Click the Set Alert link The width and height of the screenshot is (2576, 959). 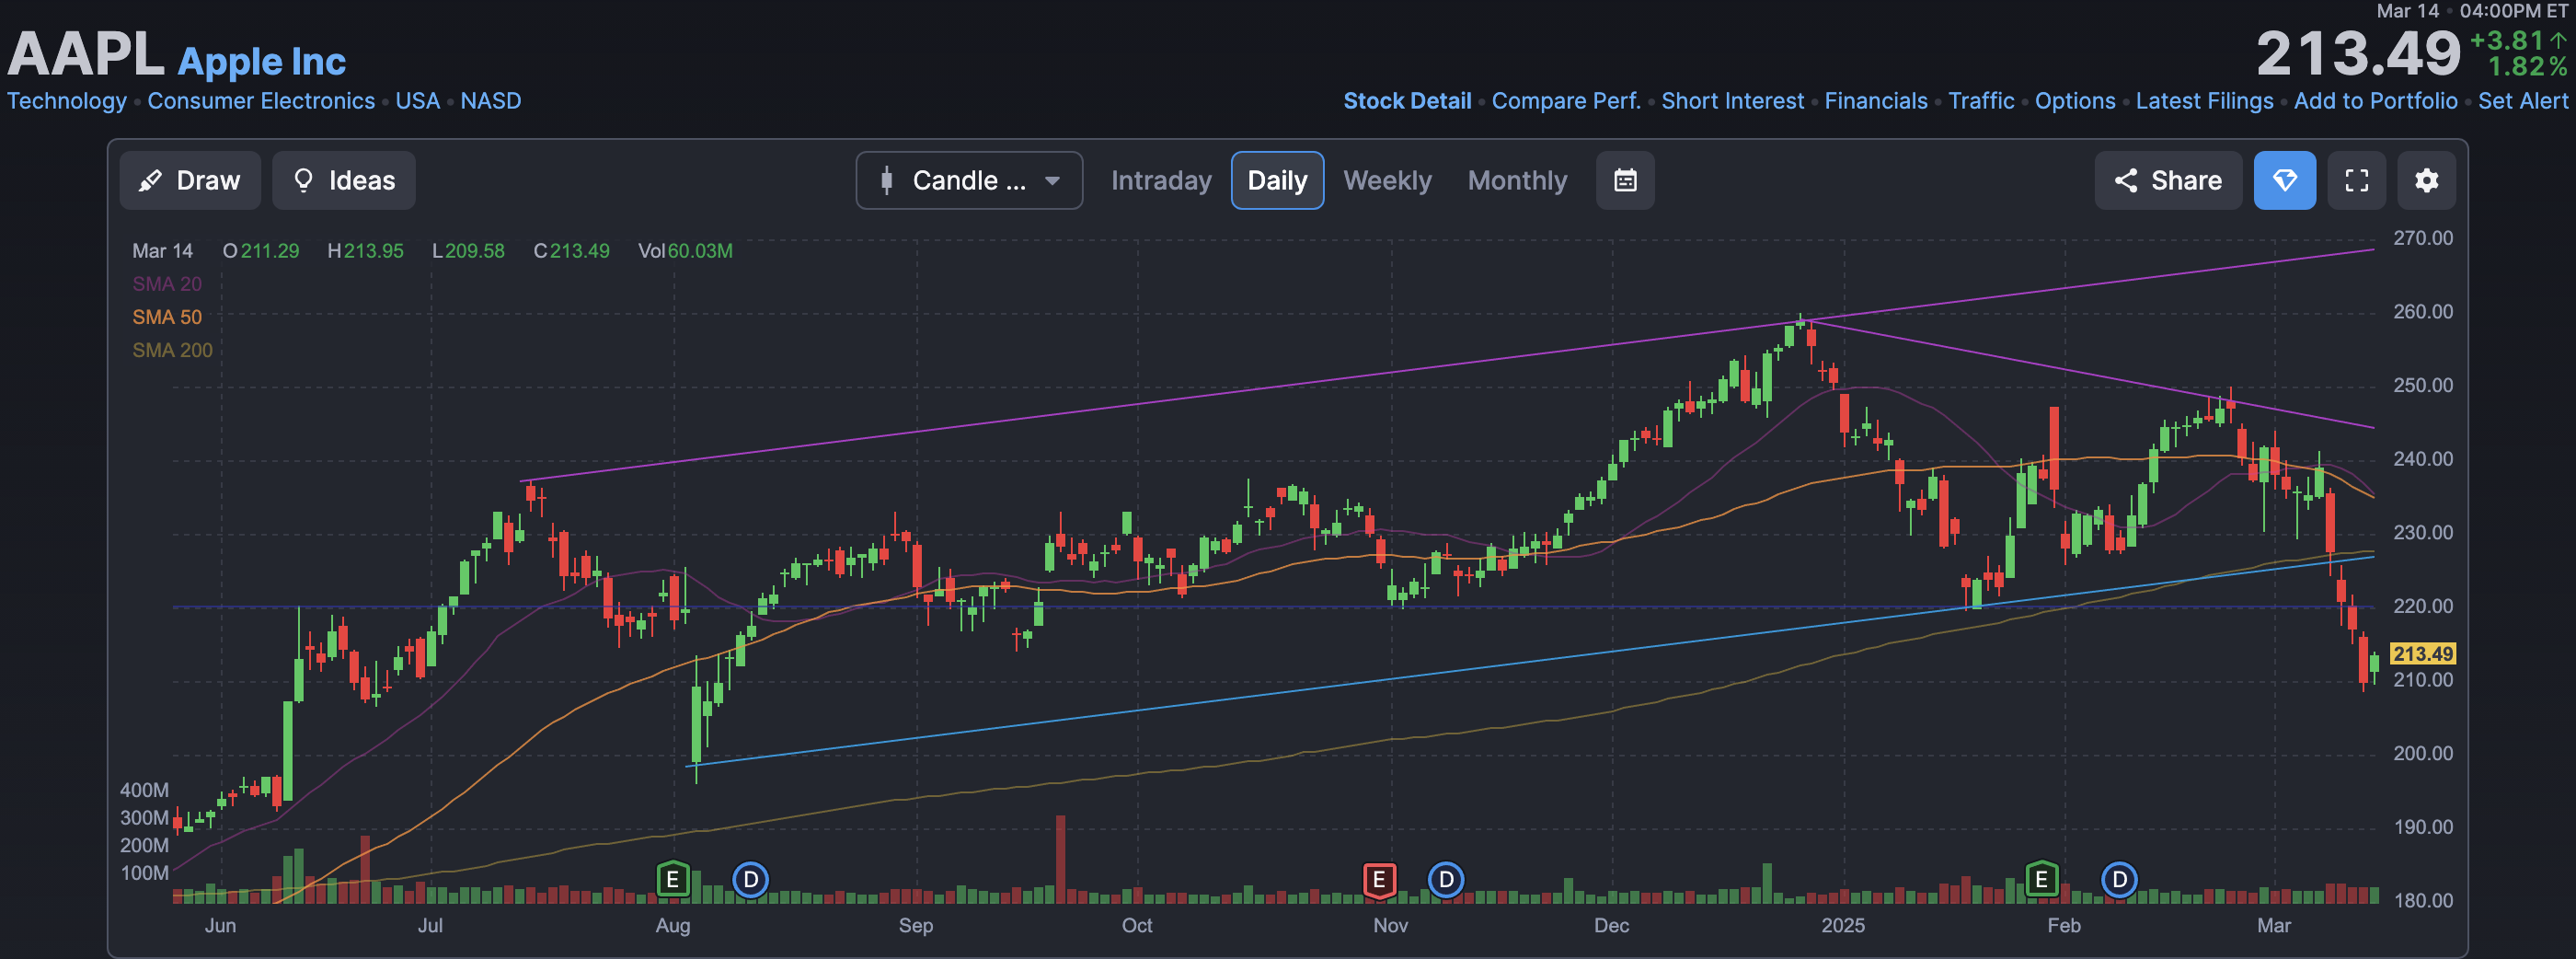point(2522,101)
